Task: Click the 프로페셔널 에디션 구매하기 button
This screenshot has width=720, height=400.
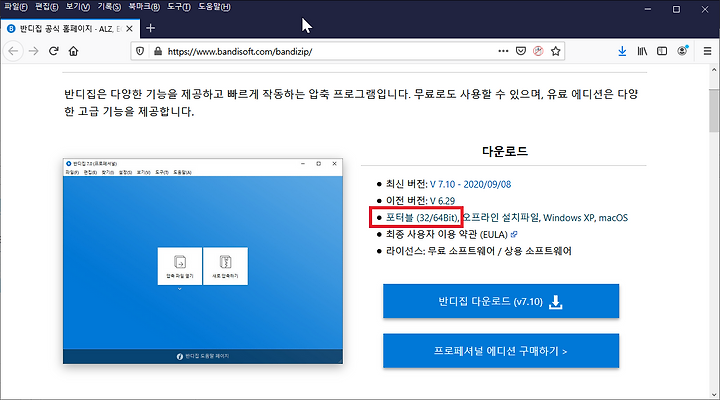Action: 501,351
